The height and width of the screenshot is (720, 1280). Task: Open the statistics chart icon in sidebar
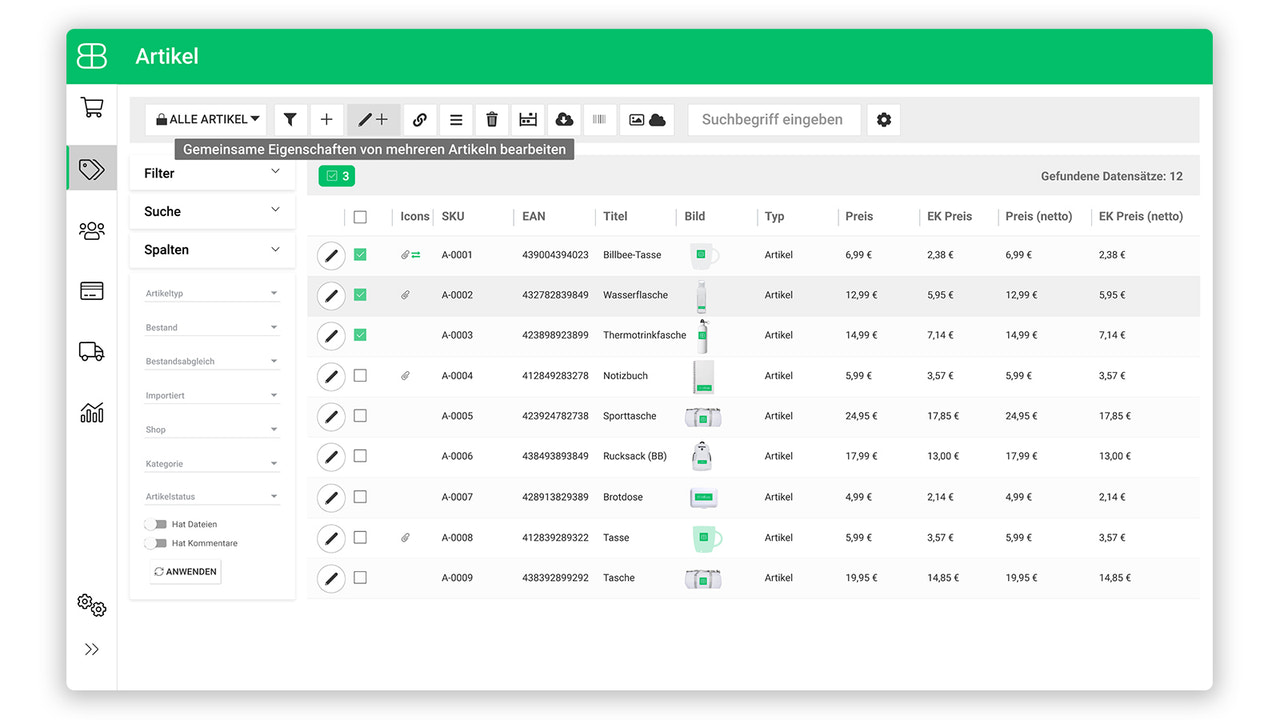click(91, 412)
